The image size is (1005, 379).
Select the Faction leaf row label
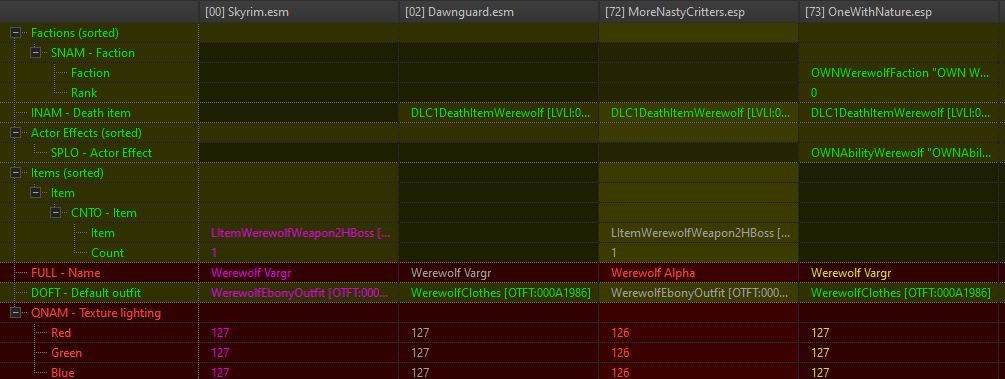point(90,73)
